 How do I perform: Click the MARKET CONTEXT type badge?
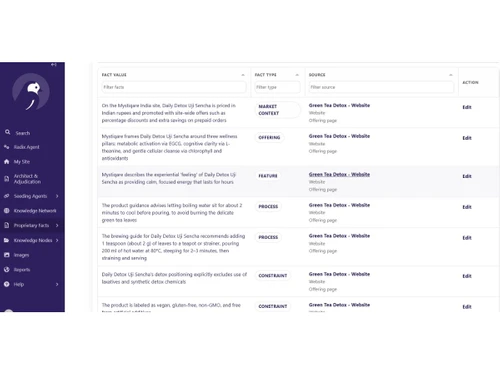pos(277,110)
